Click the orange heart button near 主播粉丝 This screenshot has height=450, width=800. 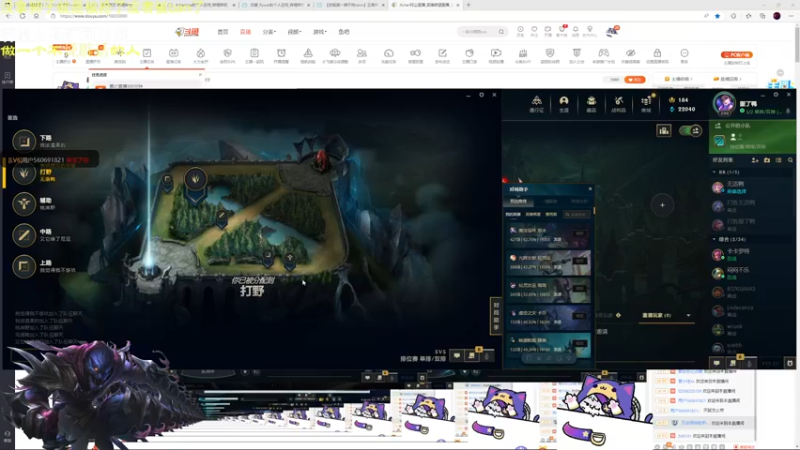pyautogui.click(x=635, y=80)
